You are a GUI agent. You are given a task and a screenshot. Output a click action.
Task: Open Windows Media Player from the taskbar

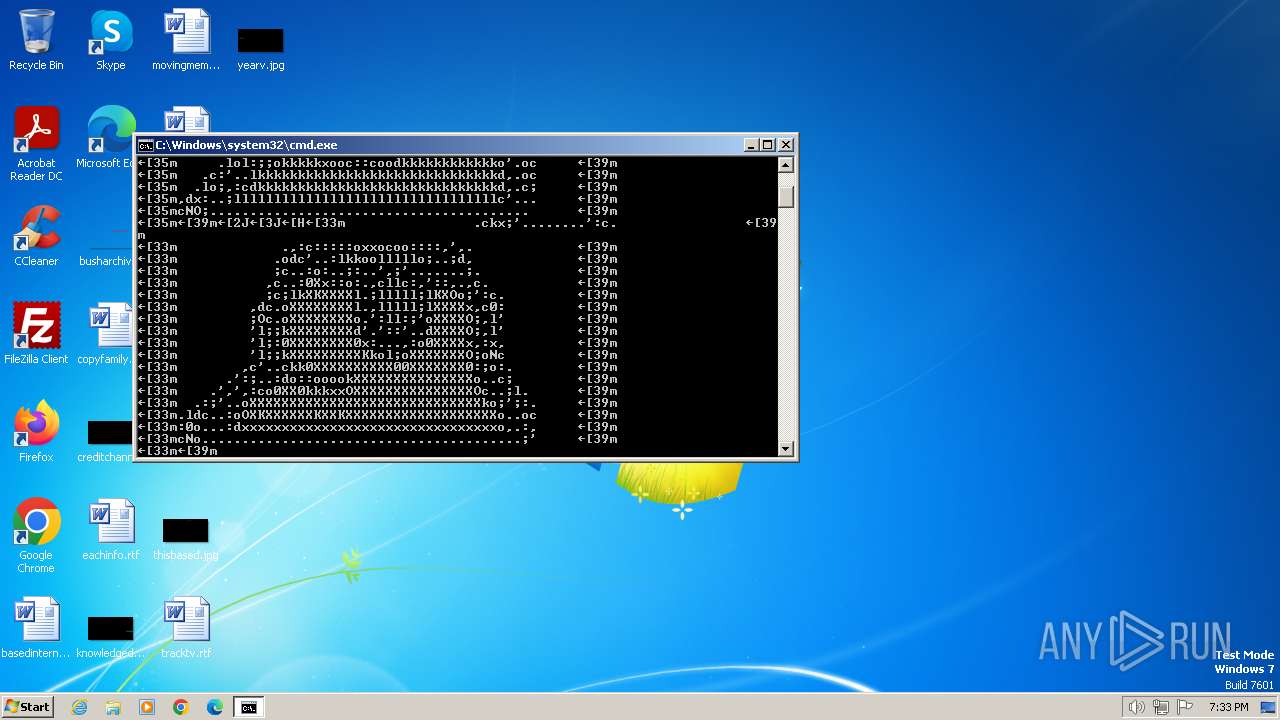(147, 707)
